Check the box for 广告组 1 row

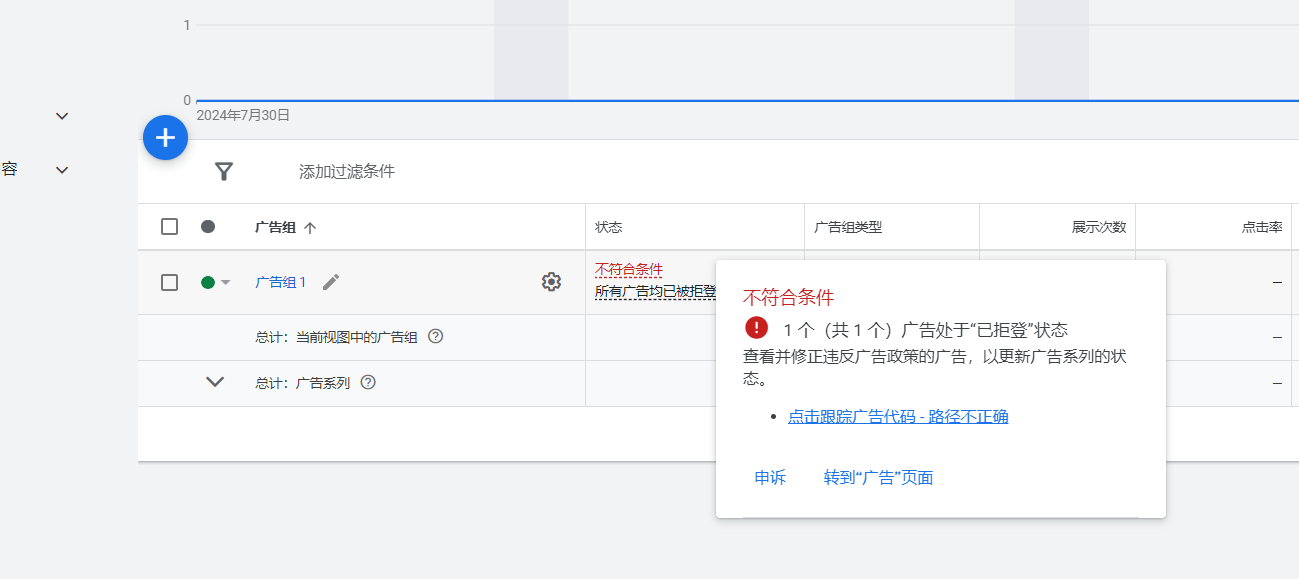(x=170, y=282)
